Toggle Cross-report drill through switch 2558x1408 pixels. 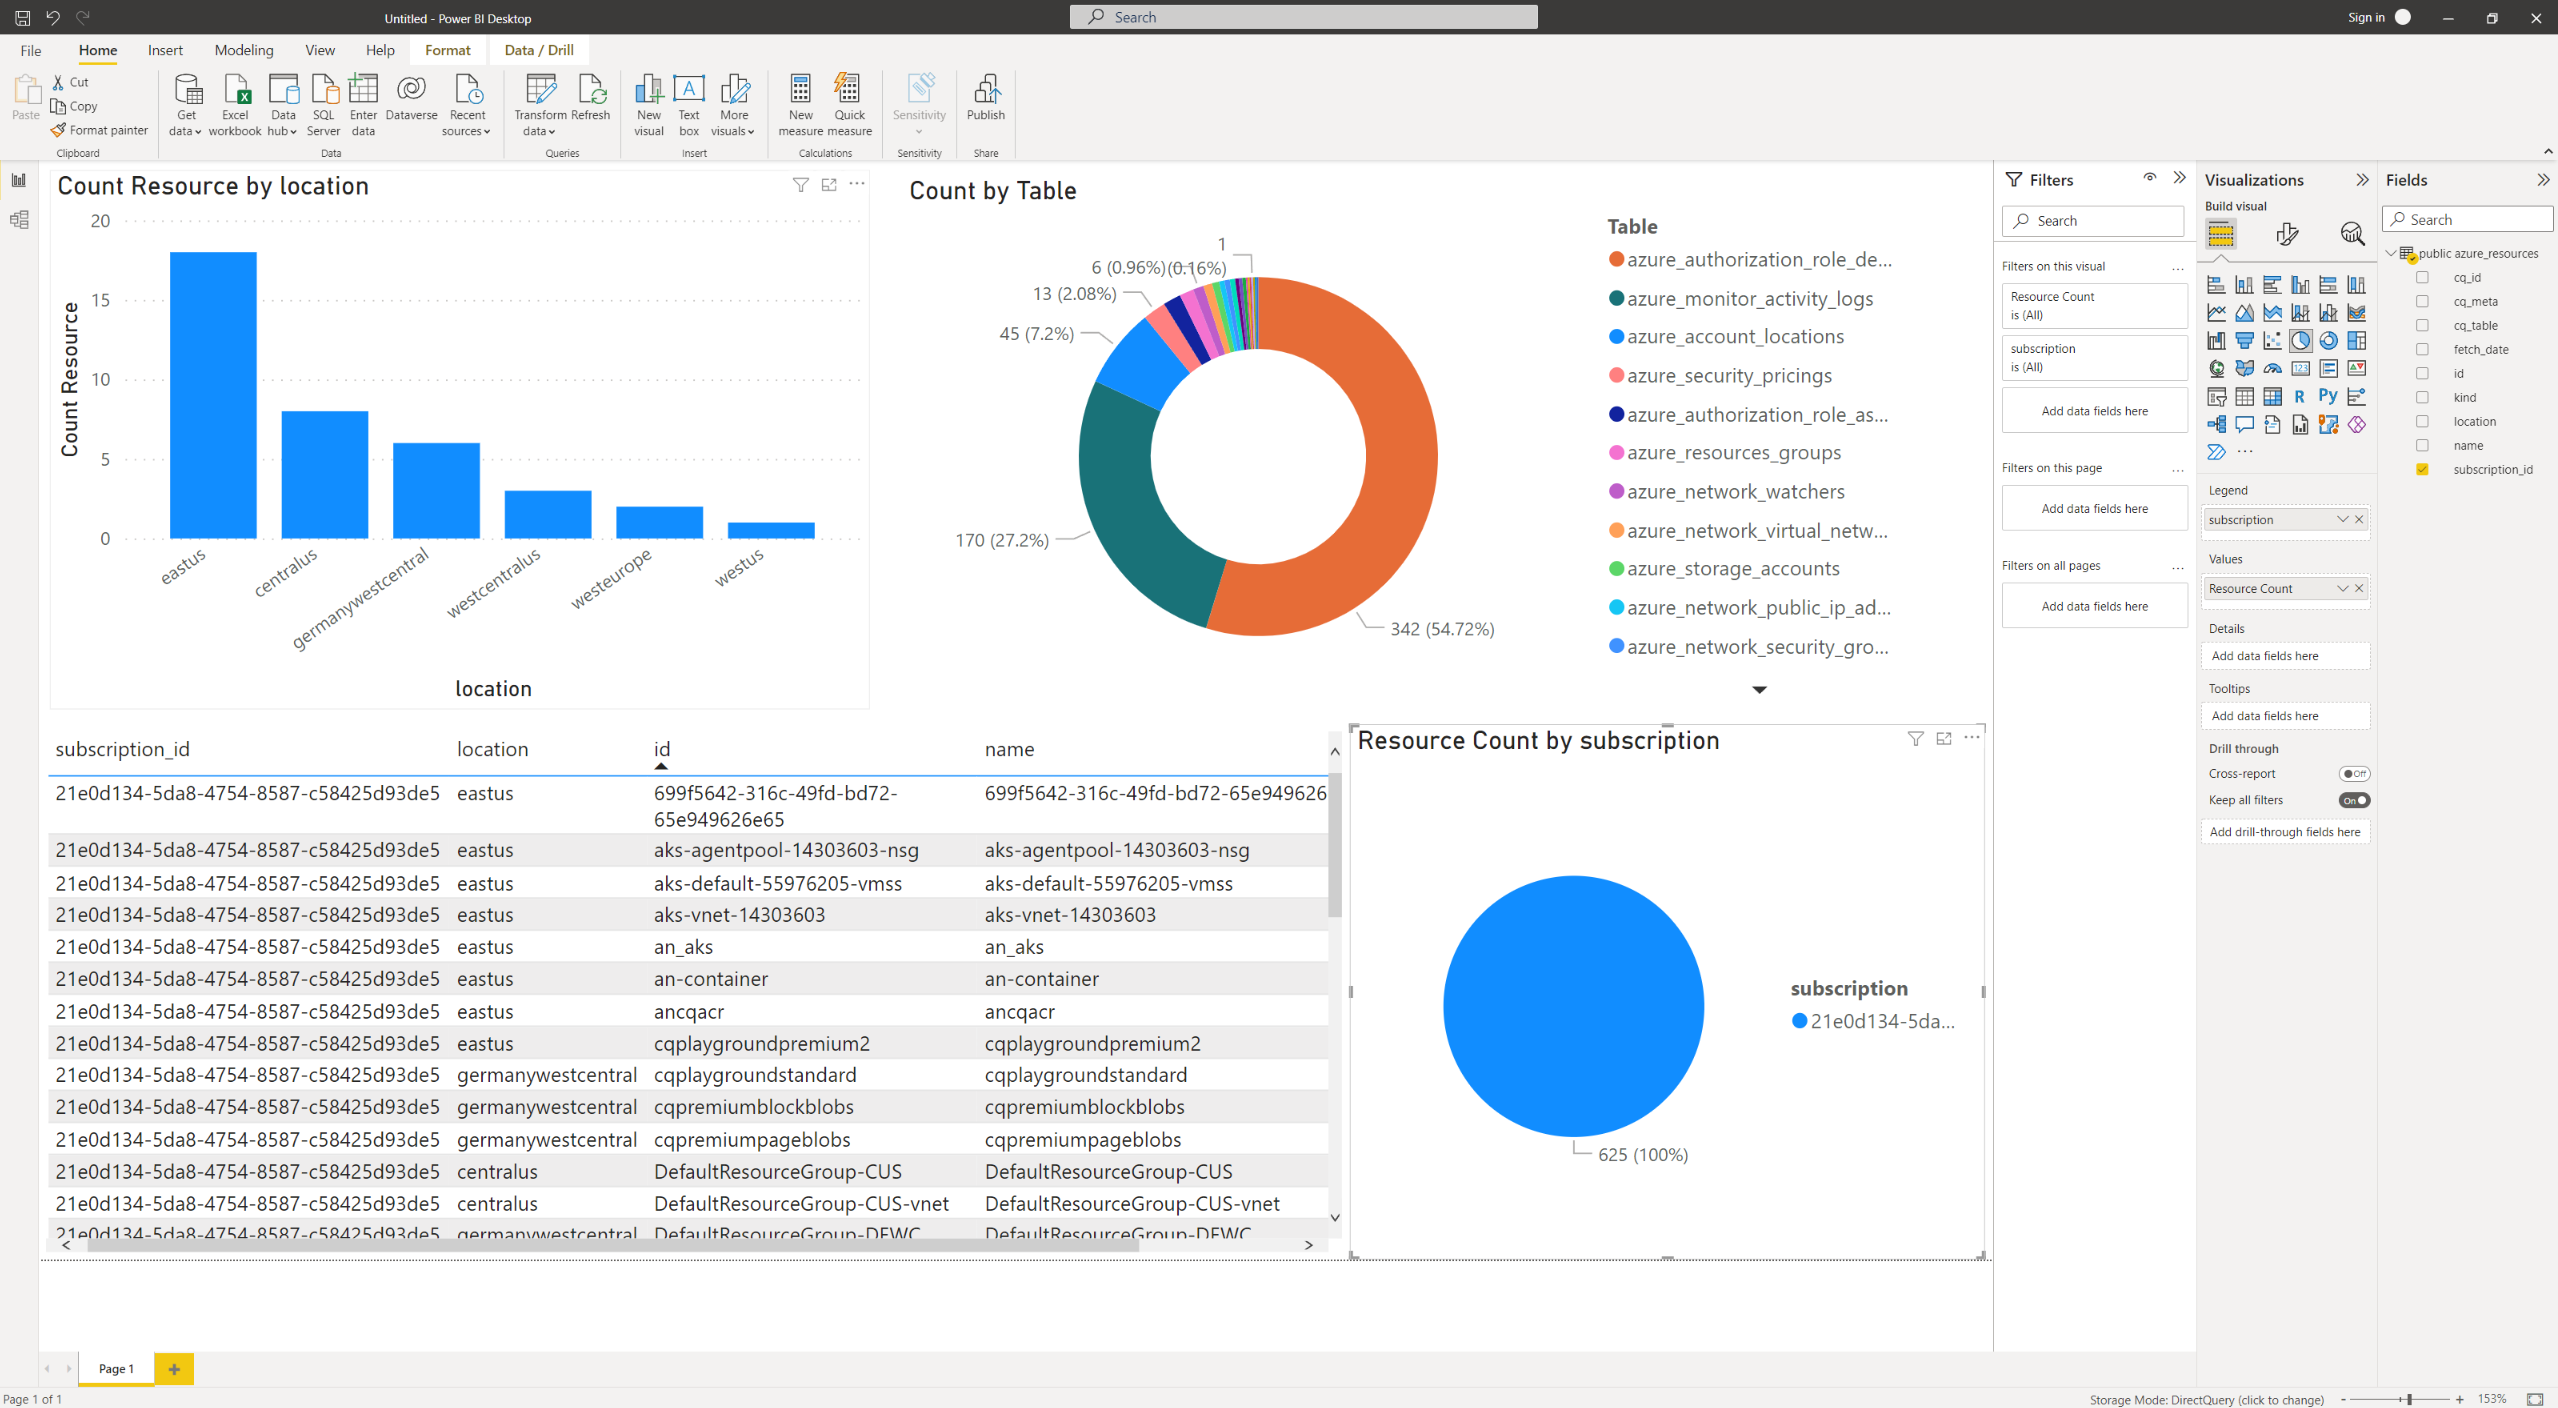tap(2354, 773)
